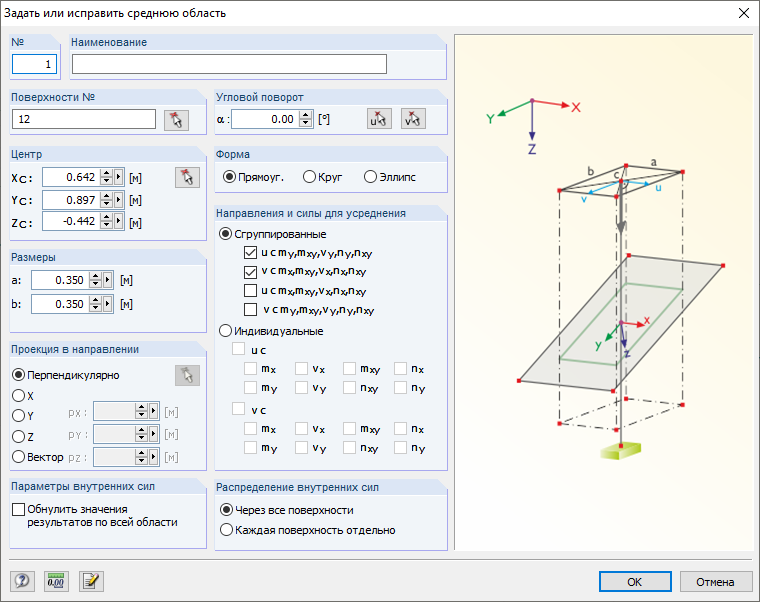This screenshot has width=760, height=602.
Task: Confirm the dialog with OK
Action: (x=635, y=582)
